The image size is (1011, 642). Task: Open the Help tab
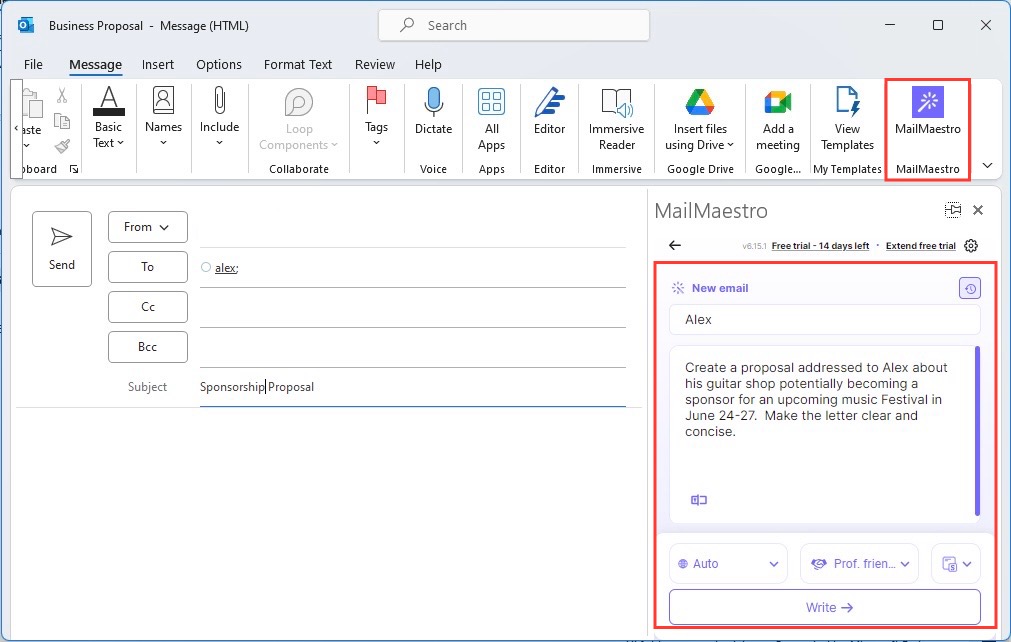(428, 64)
